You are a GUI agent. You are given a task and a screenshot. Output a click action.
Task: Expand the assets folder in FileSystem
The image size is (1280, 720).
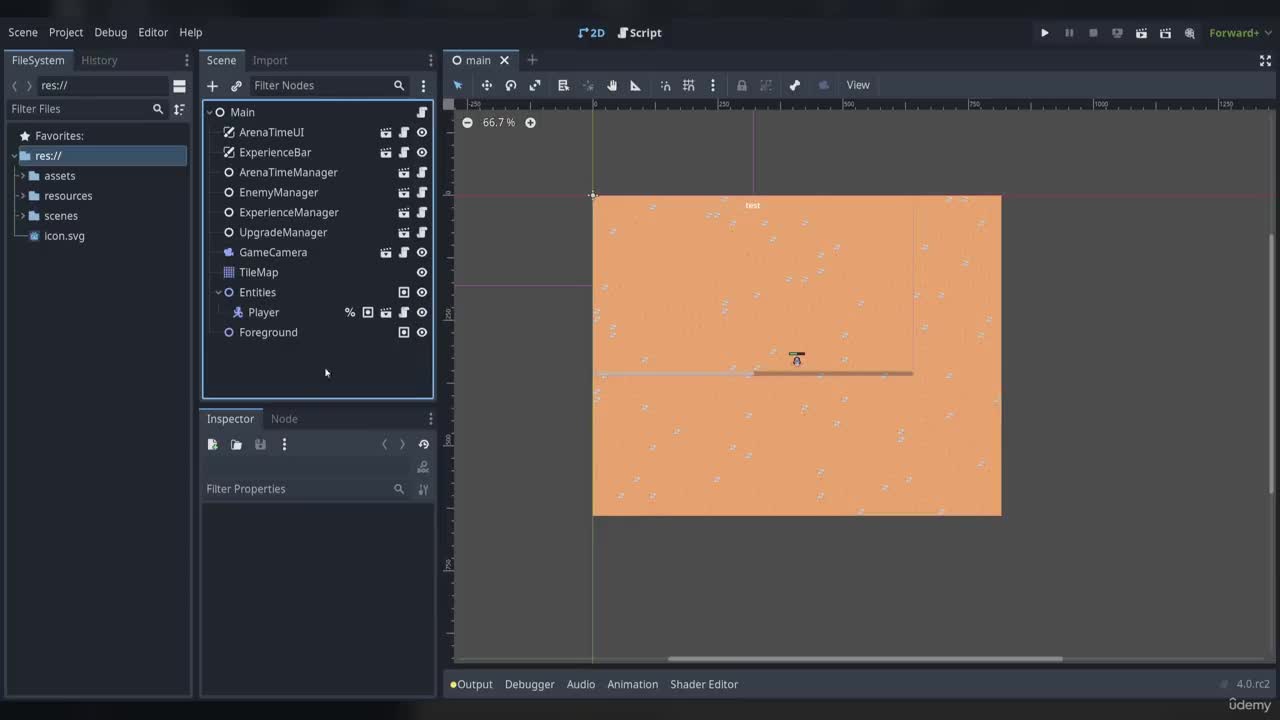point(22,176)
